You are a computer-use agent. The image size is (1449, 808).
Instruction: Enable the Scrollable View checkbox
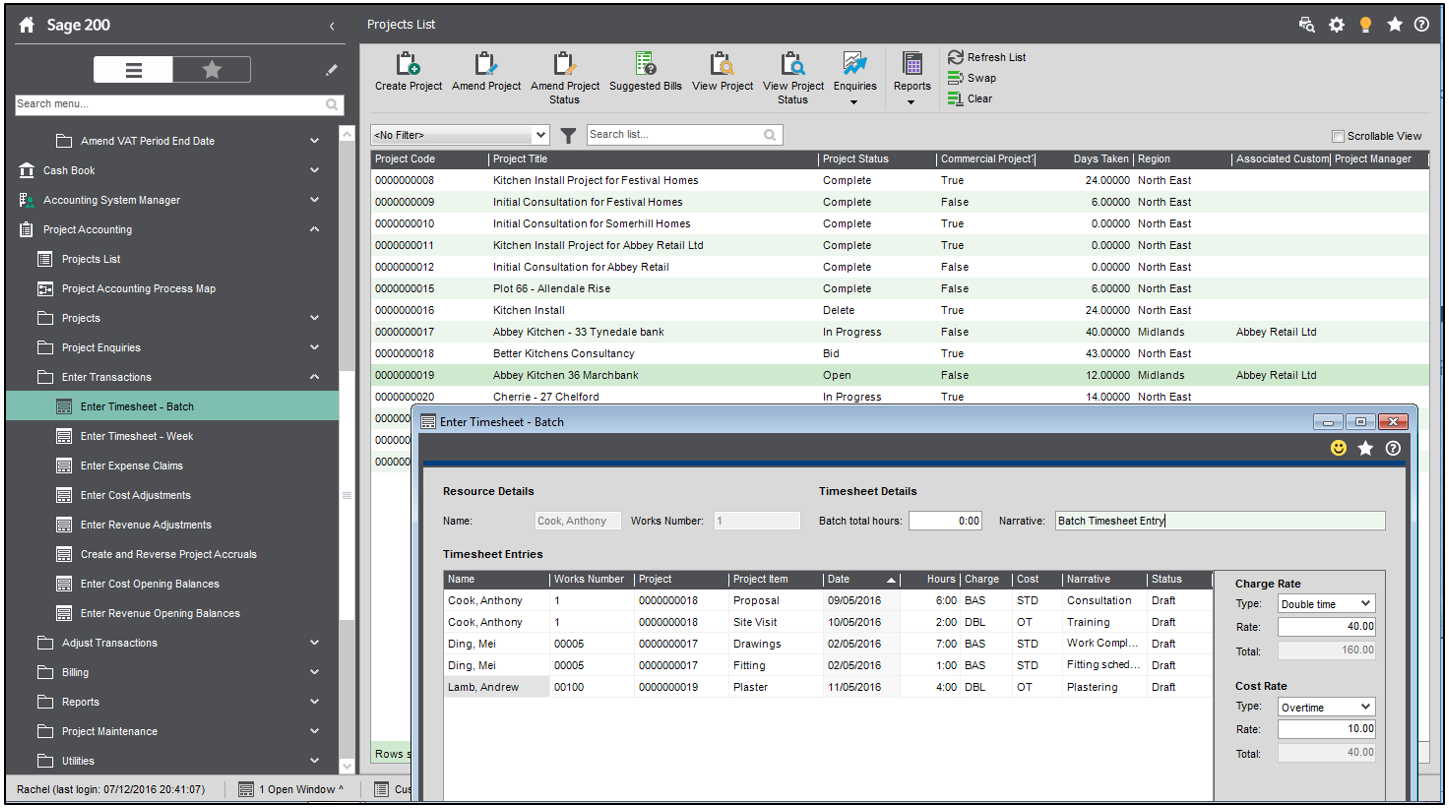coord(1338,137)
